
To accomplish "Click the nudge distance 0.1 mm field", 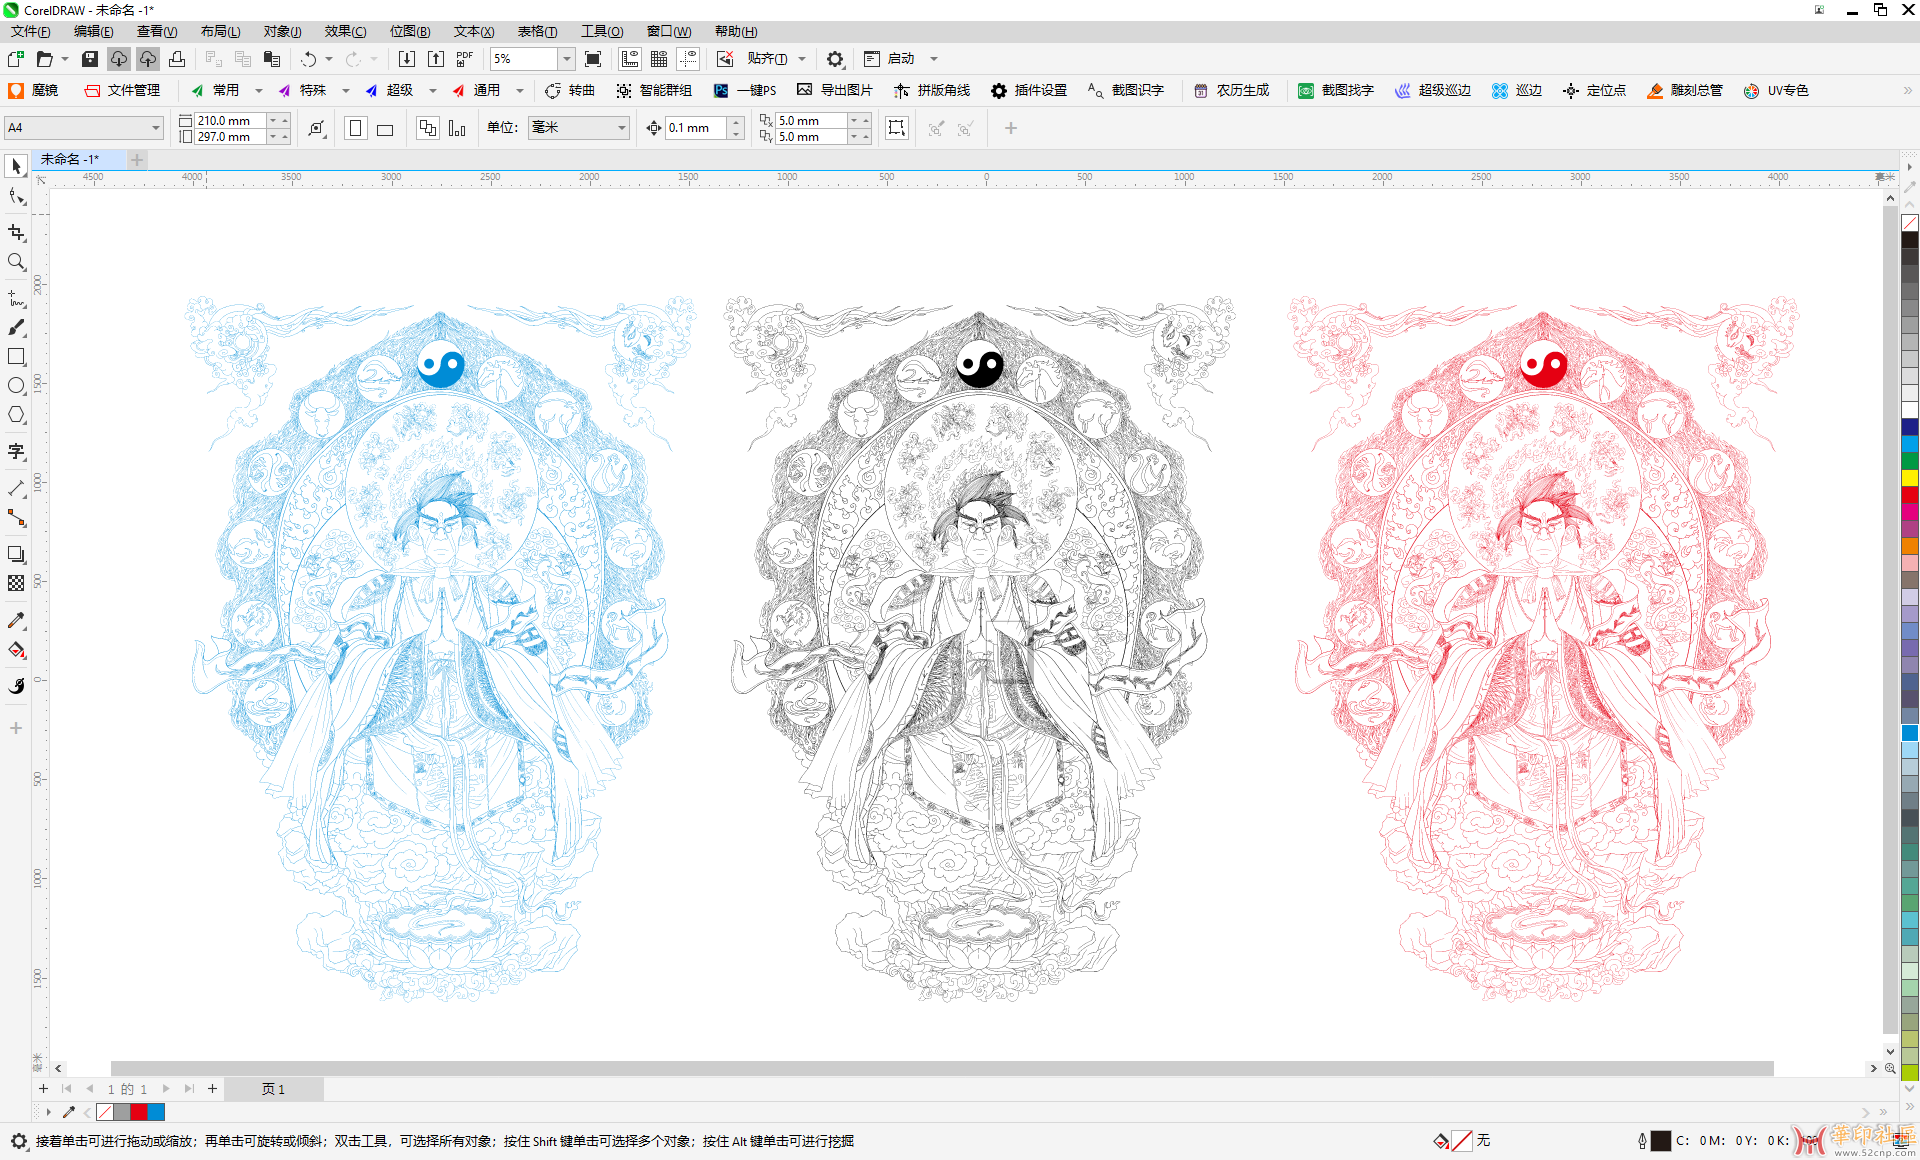I will click(696, 128).
